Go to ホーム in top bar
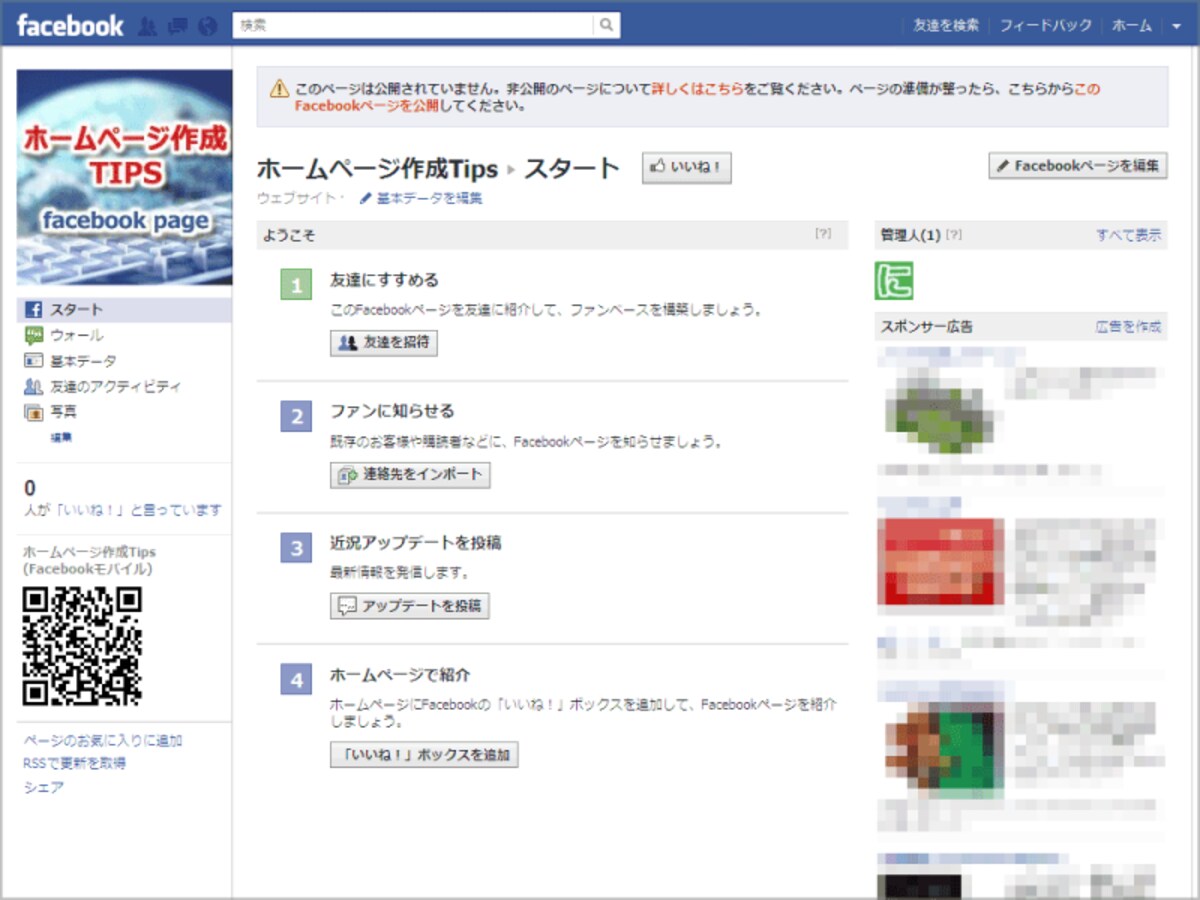This screenshot has width=1200, height=900. click(x=1132, y=26)
